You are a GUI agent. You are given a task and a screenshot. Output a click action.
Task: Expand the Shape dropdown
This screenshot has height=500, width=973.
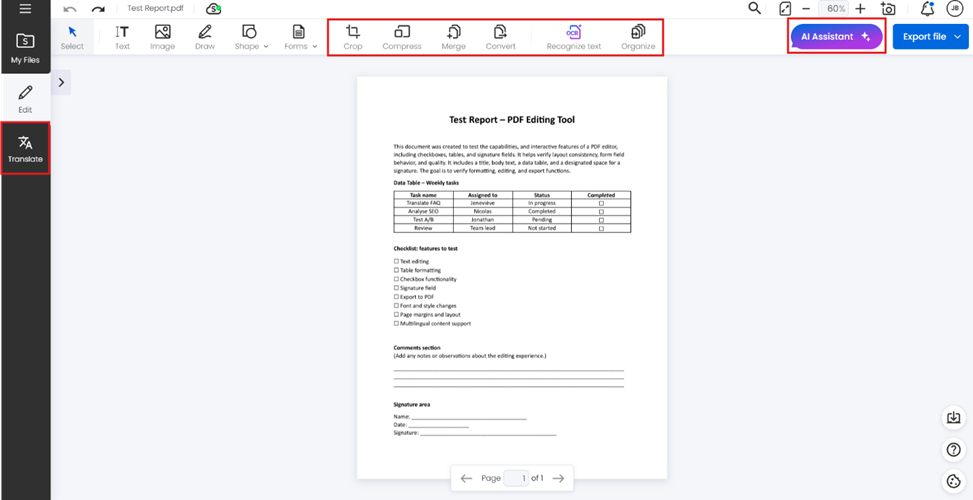tap(251, 37)
